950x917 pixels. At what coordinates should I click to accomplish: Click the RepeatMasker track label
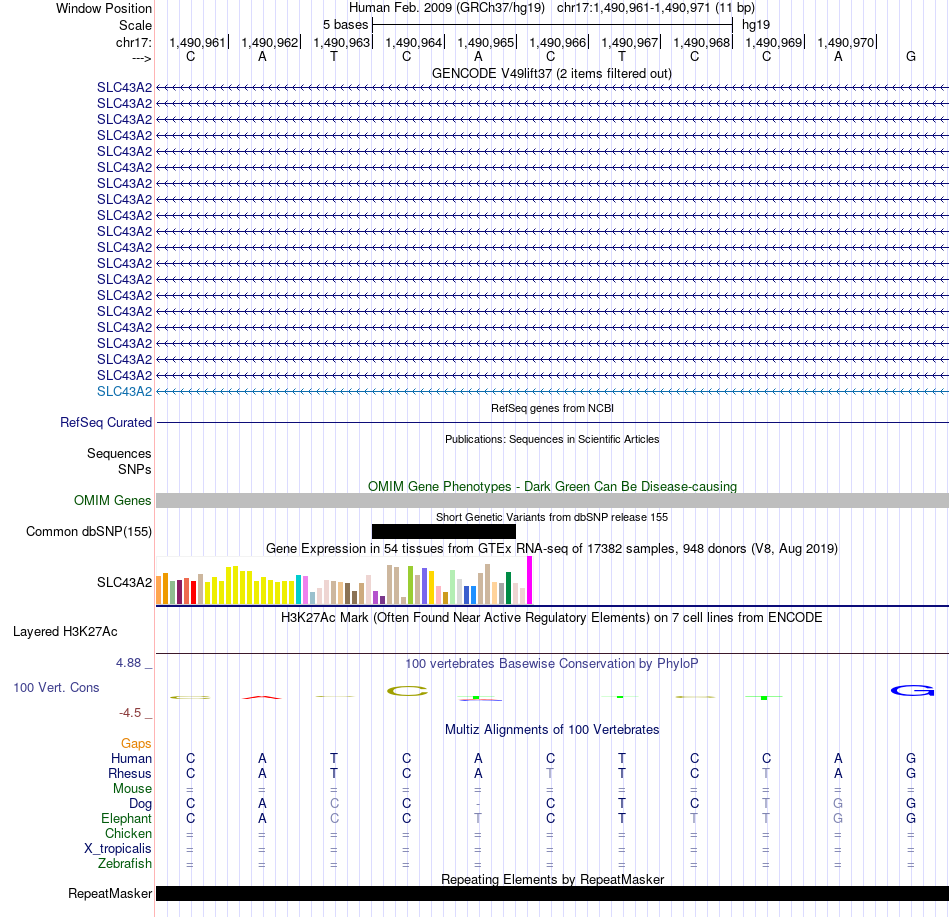(x=110, y=893)
